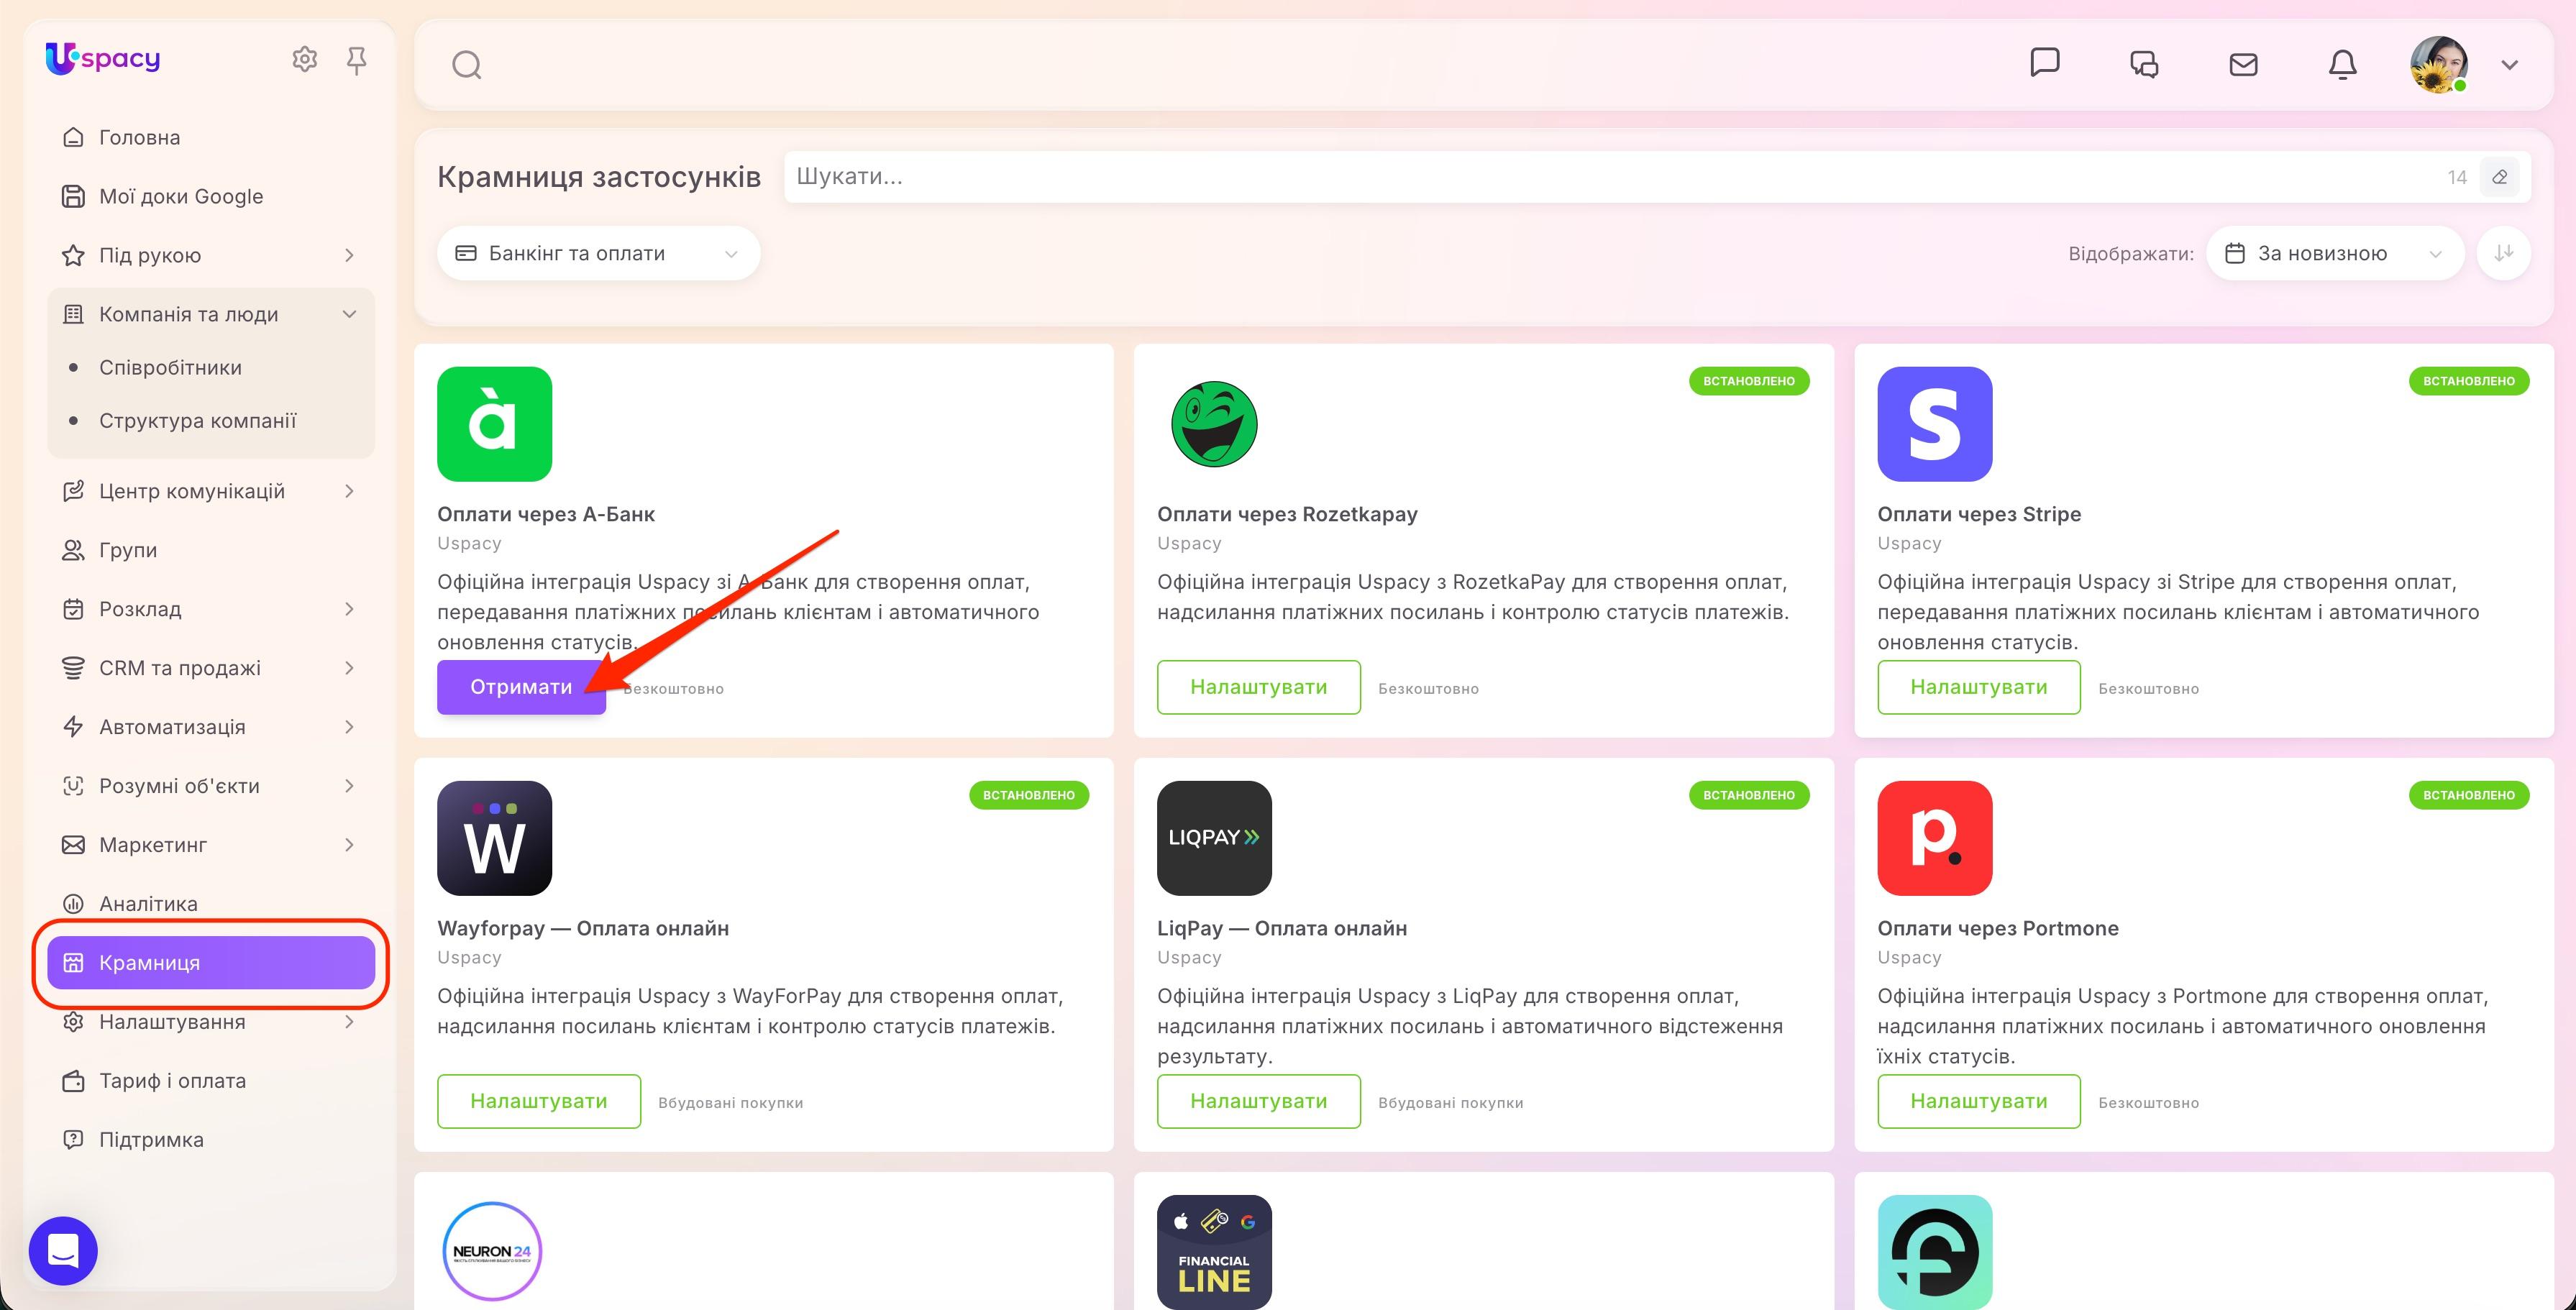This screenshot has width=2576, height=1310.
Task: Click the Neuron24 app logo
Action: 492,1251
